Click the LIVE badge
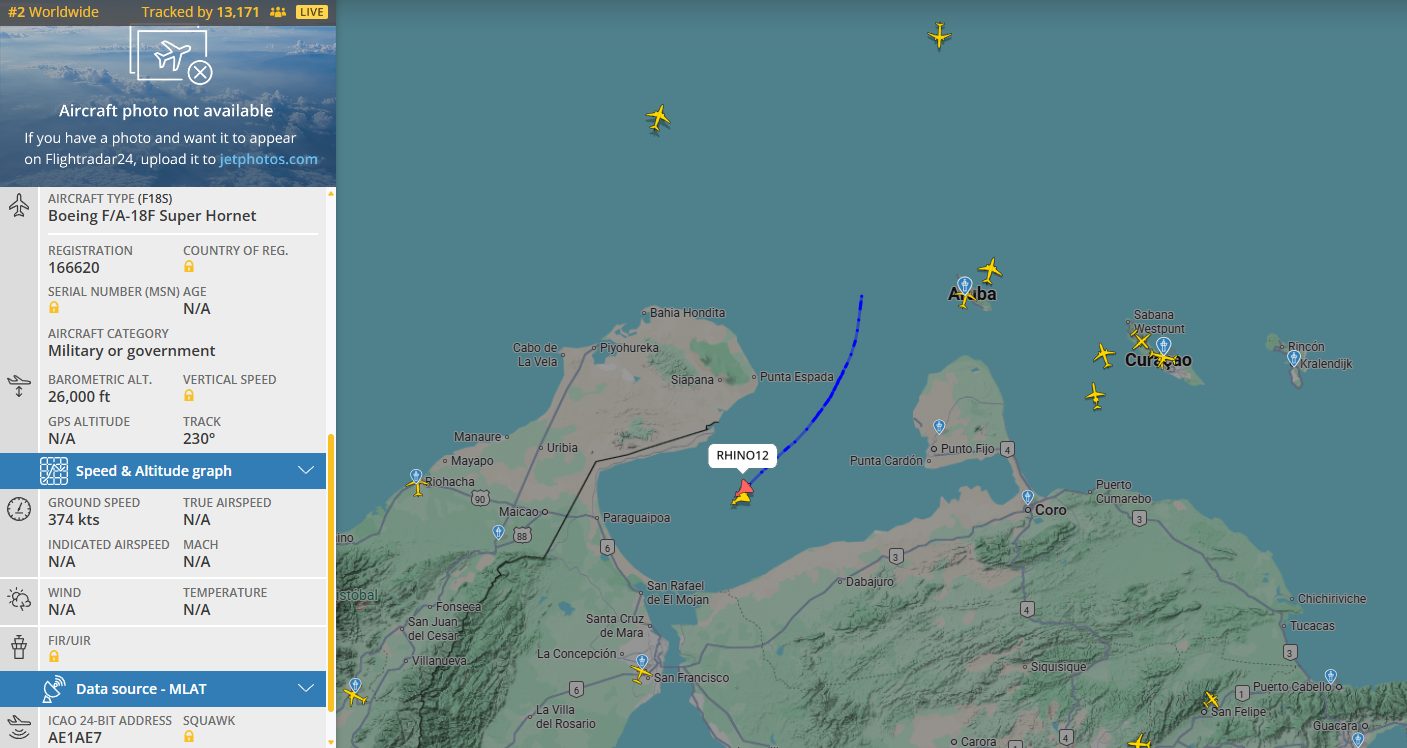The image size is (1407, 748). (312, 12)
